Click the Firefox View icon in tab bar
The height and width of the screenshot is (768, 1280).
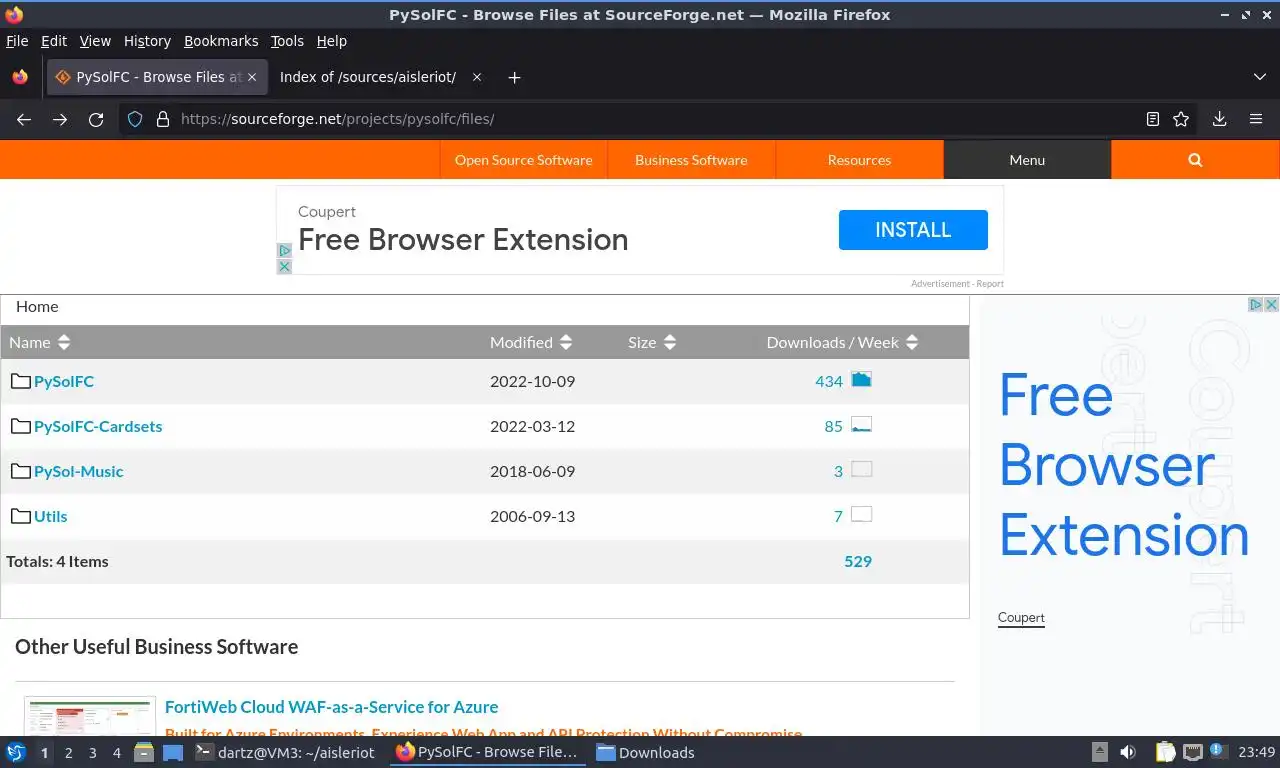tap(20, 77)
